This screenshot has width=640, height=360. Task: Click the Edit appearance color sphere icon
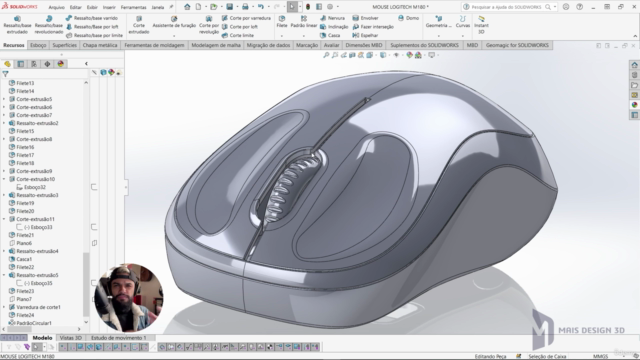409,55
